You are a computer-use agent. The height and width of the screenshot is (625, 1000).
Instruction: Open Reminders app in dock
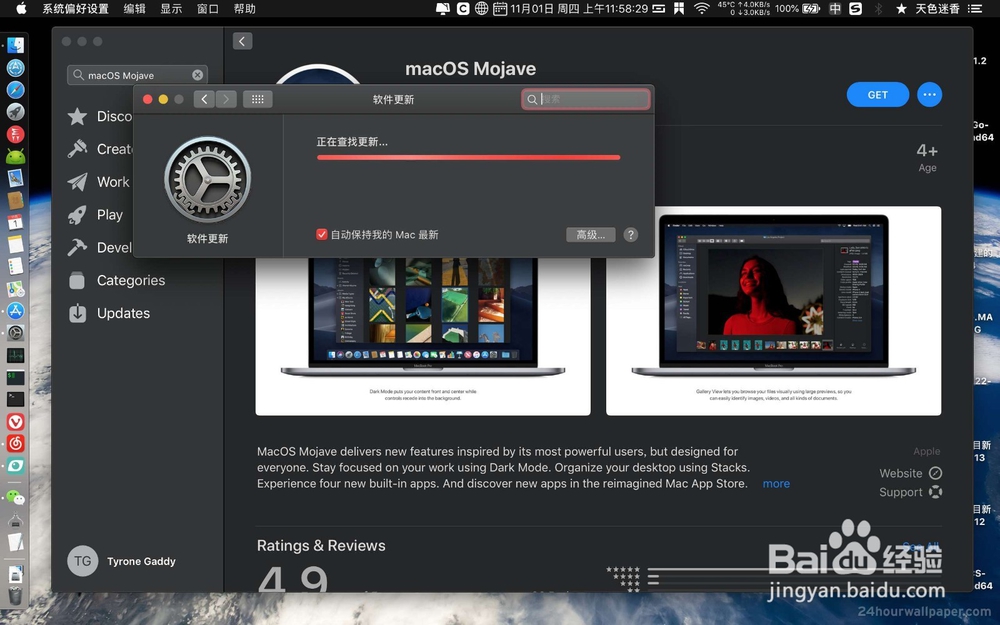click(x=15, y=267)
